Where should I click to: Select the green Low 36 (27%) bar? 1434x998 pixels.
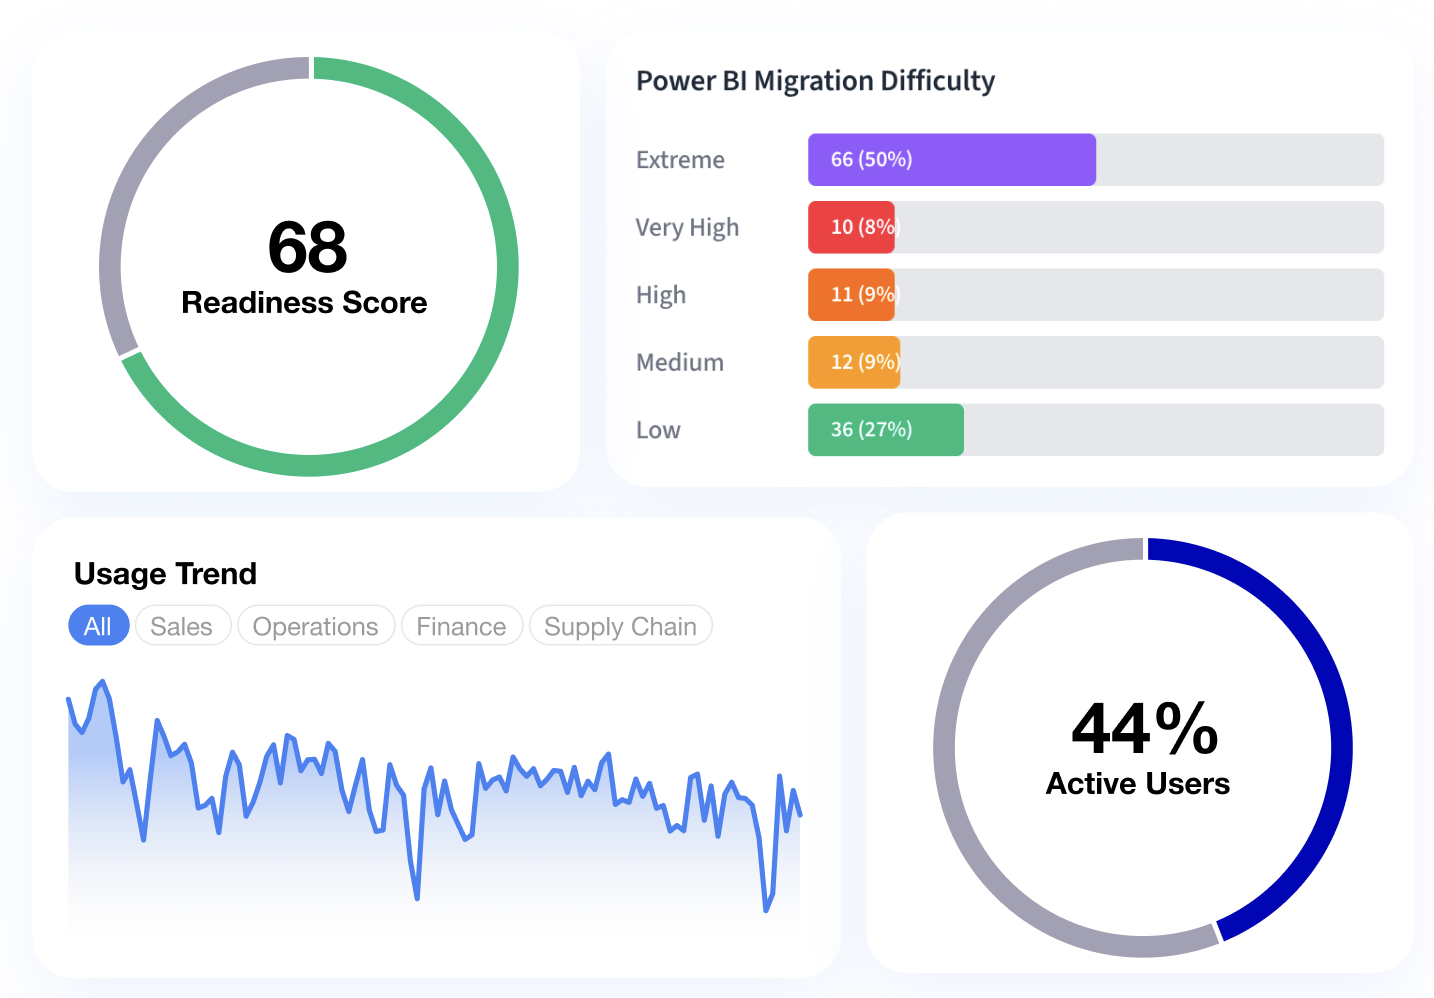[x=886, y=430]
